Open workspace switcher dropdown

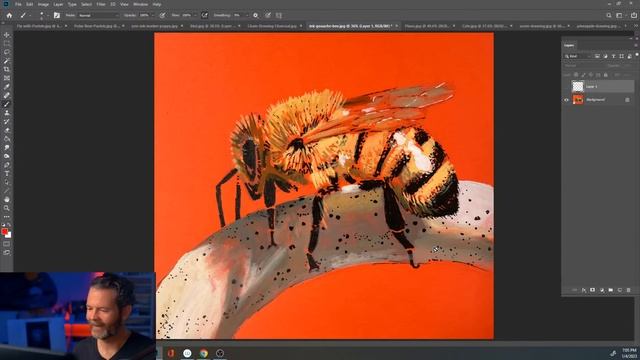click(x=620, y=16)
